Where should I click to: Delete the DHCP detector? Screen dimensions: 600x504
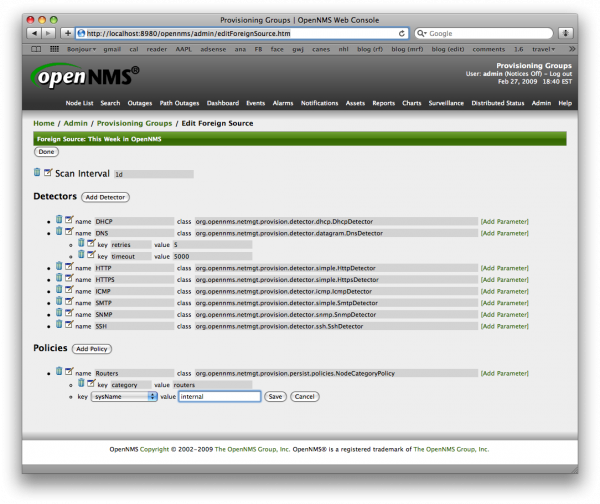pos(59,219)
